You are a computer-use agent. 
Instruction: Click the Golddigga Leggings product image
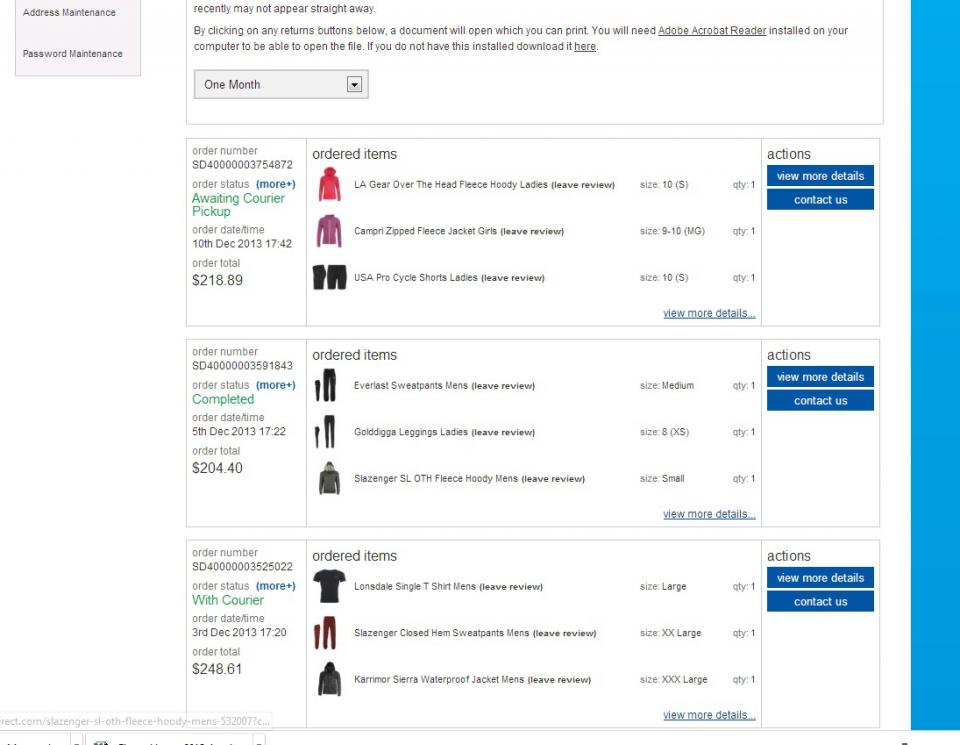326,432
